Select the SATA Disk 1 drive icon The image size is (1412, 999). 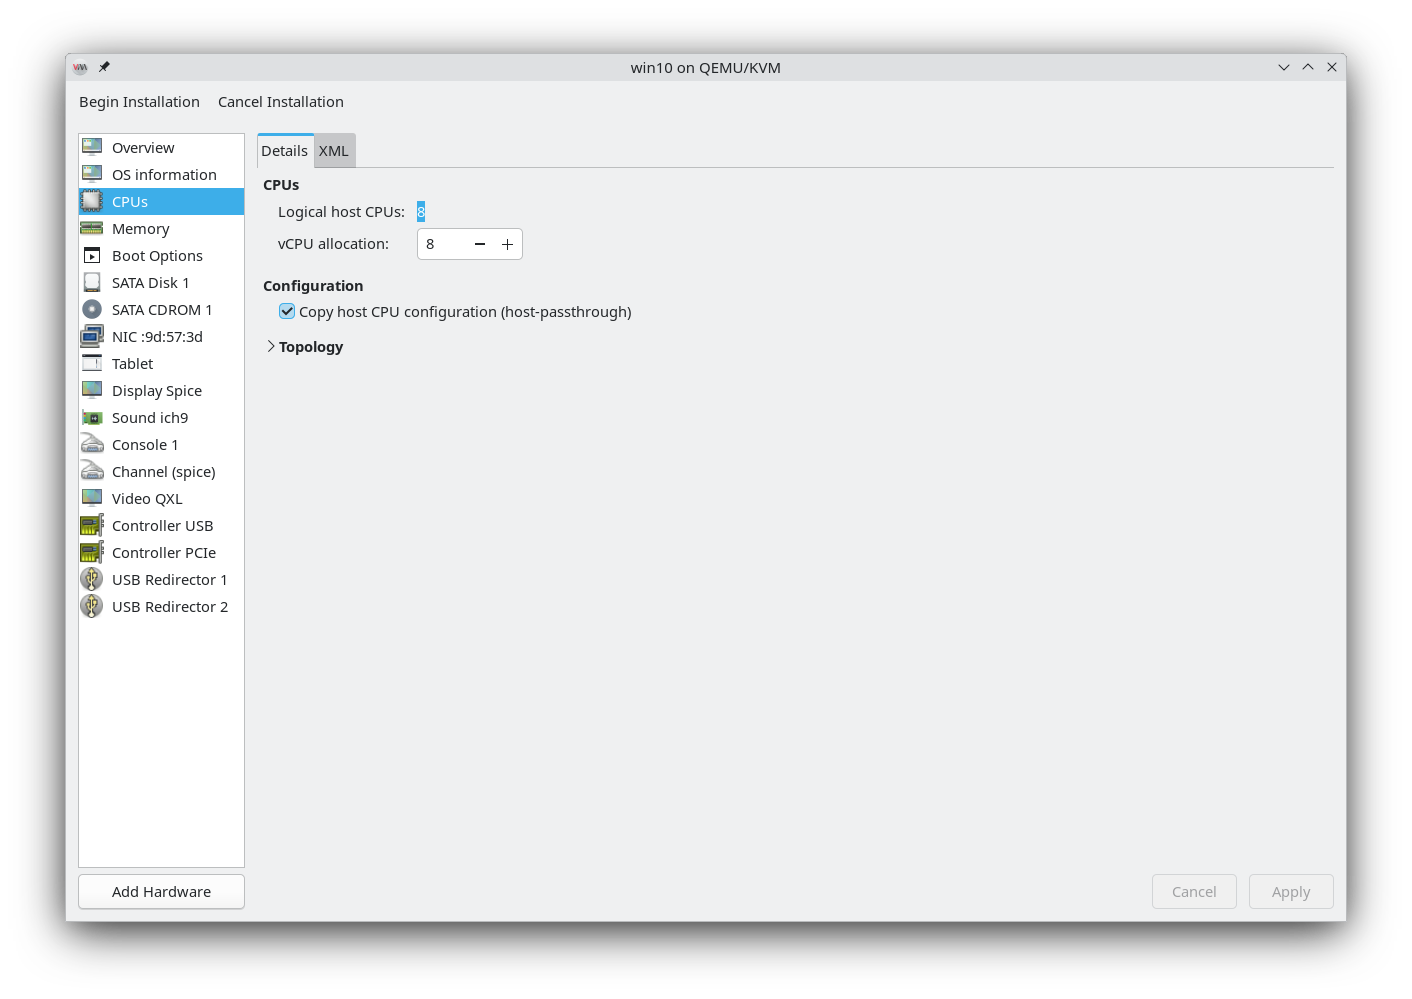pyautogui.click(x=92, y=283)
